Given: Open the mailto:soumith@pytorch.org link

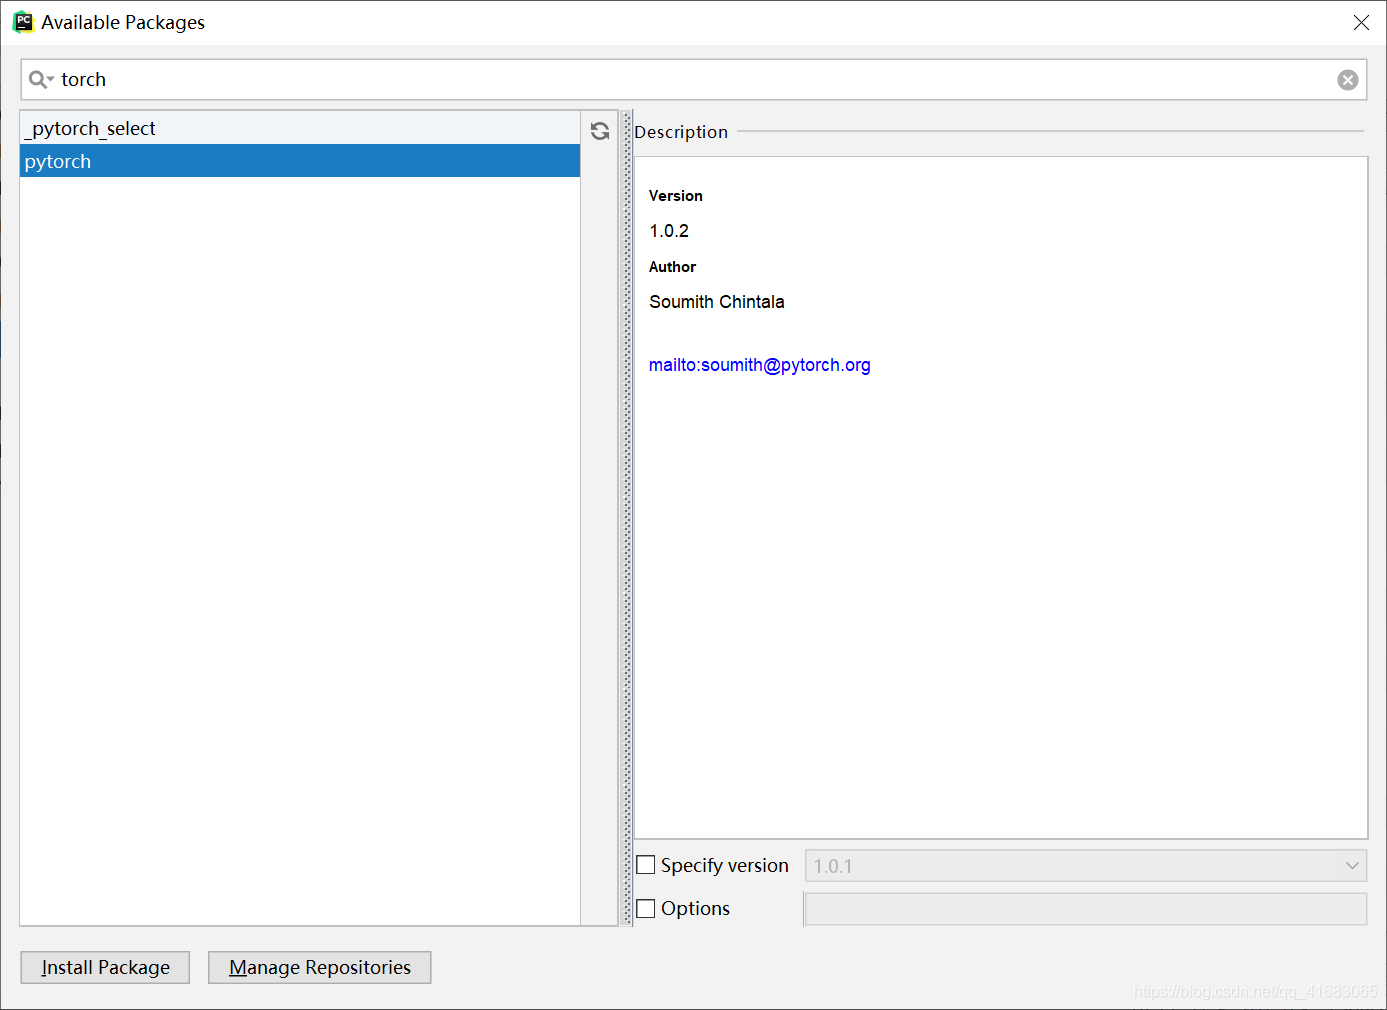Looking at the screenshot, I should coord(760,365).
